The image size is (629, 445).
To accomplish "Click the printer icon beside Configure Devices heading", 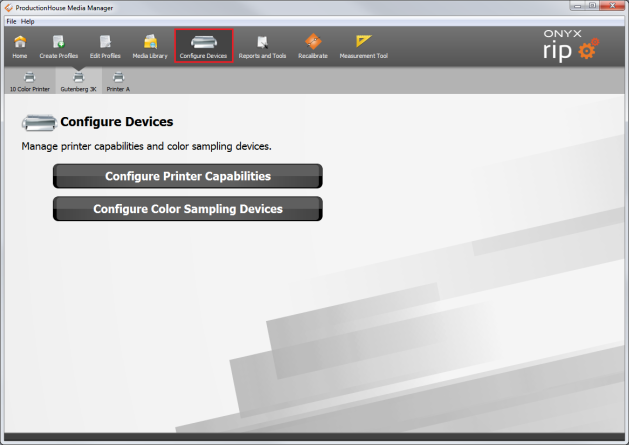I will tap(39, 123).
